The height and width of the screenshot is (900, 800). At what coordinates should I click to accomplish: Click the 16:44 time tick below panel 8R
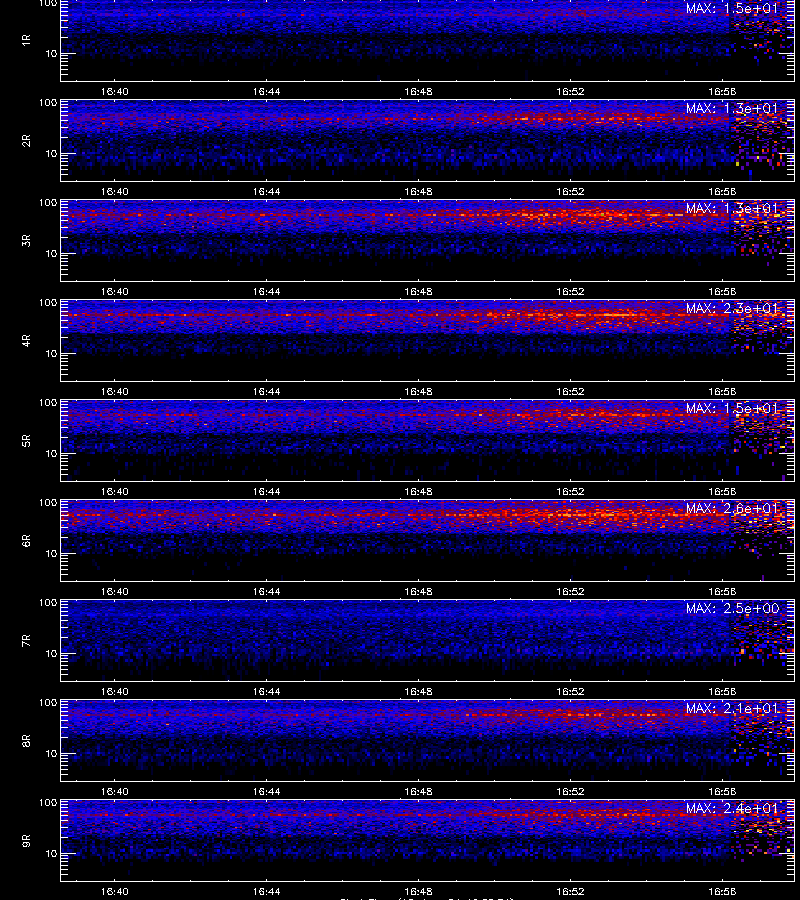point(266,791)
